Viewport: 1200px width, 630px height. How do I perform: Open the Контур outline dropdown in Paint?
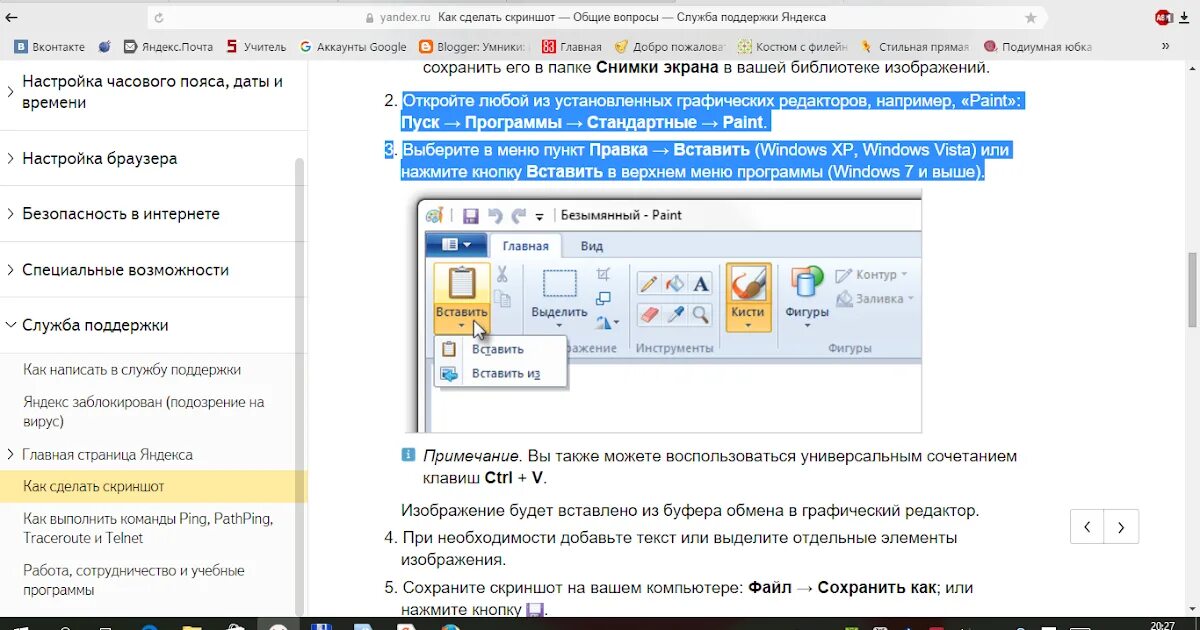tap(871, 274)
